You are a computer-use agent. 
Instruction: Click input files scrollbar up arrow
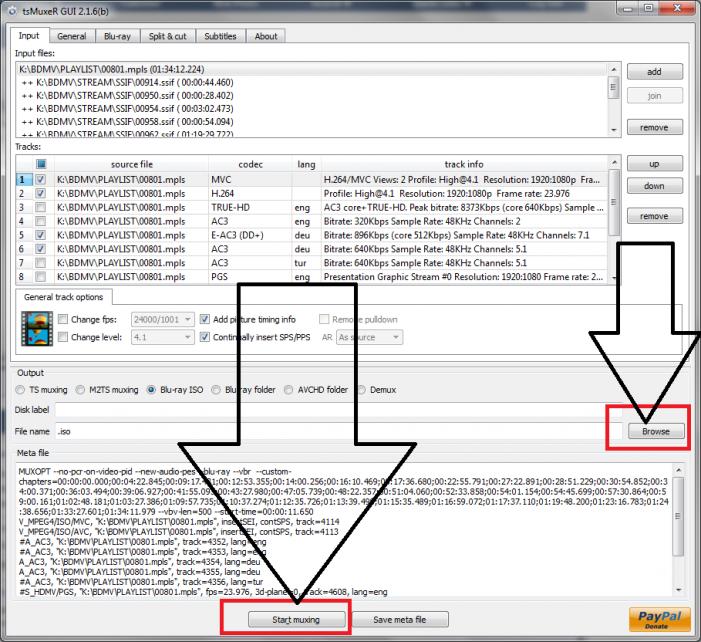(614, 69)
